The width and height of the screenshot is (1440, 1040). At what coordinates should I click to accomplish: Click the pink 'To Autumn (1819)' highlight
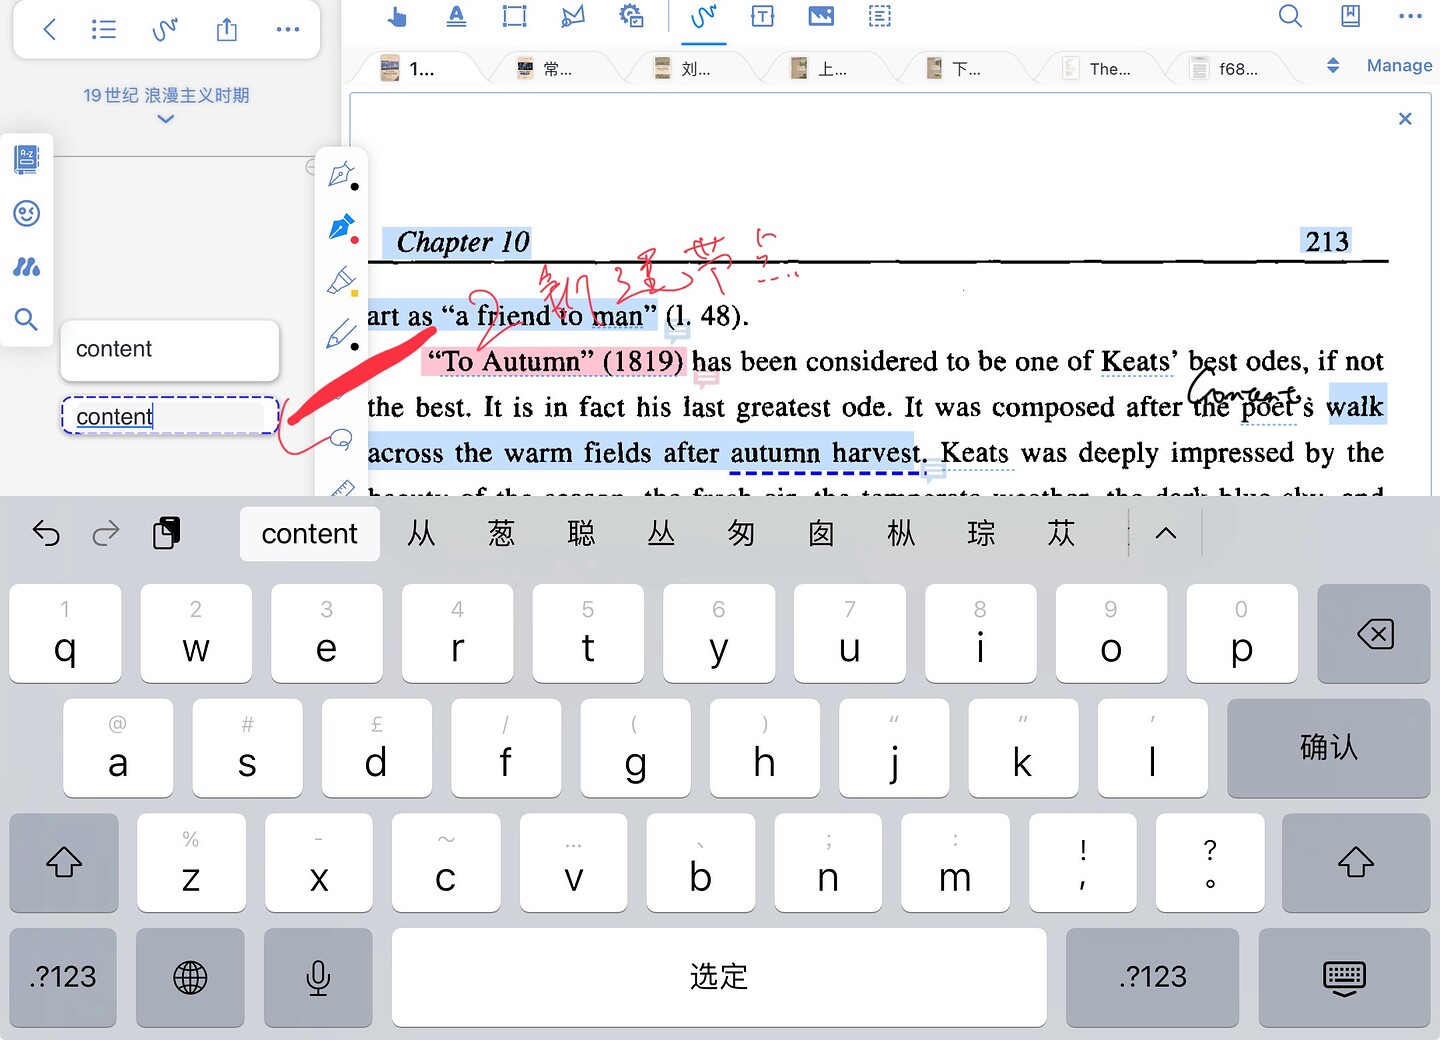point(555,361)
